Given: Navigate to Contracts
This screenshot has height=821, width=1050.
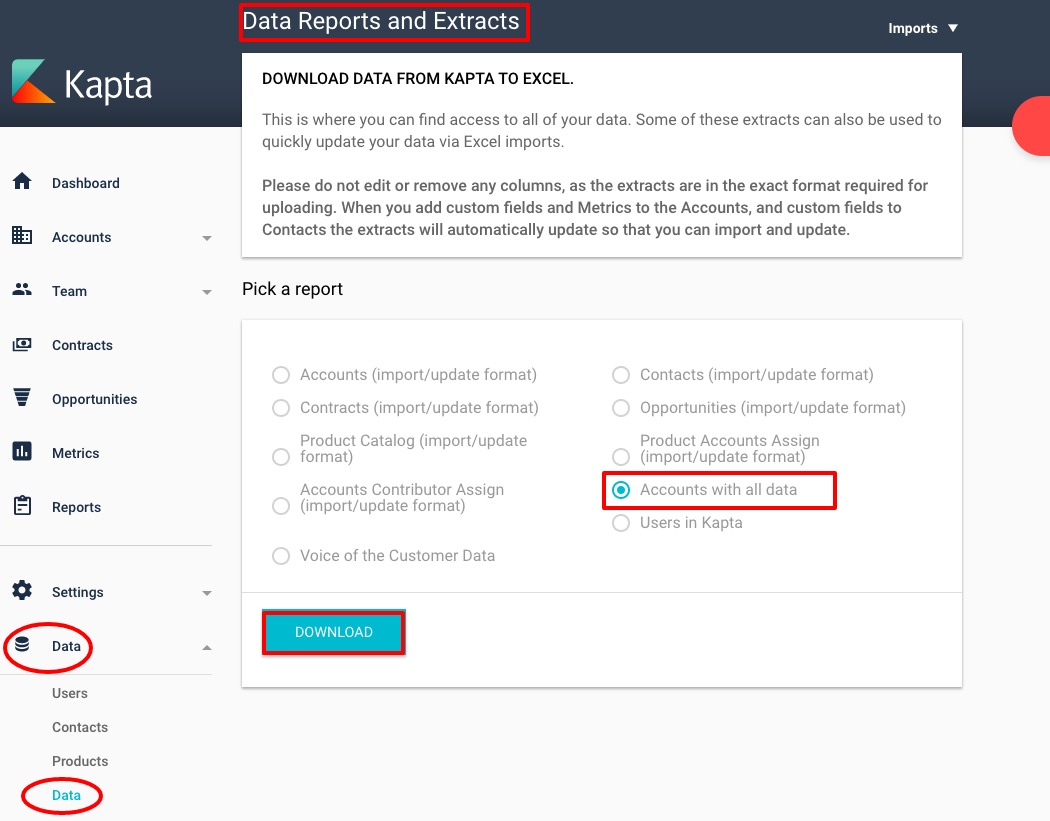Looking at the screenshot, I should tap(82, 345).
